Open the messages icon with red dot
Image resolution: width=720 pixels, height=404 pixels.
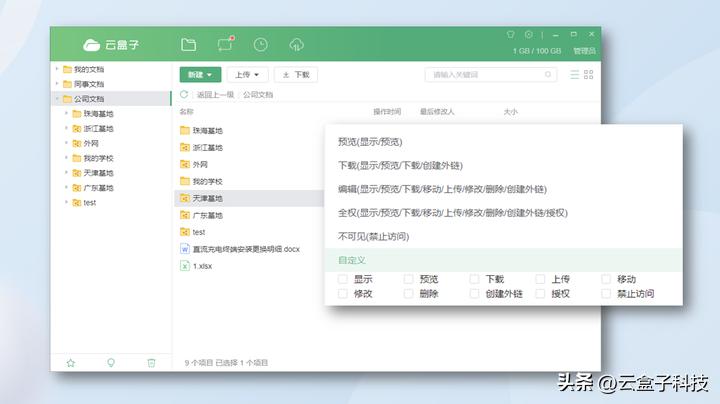coord(225,44)
